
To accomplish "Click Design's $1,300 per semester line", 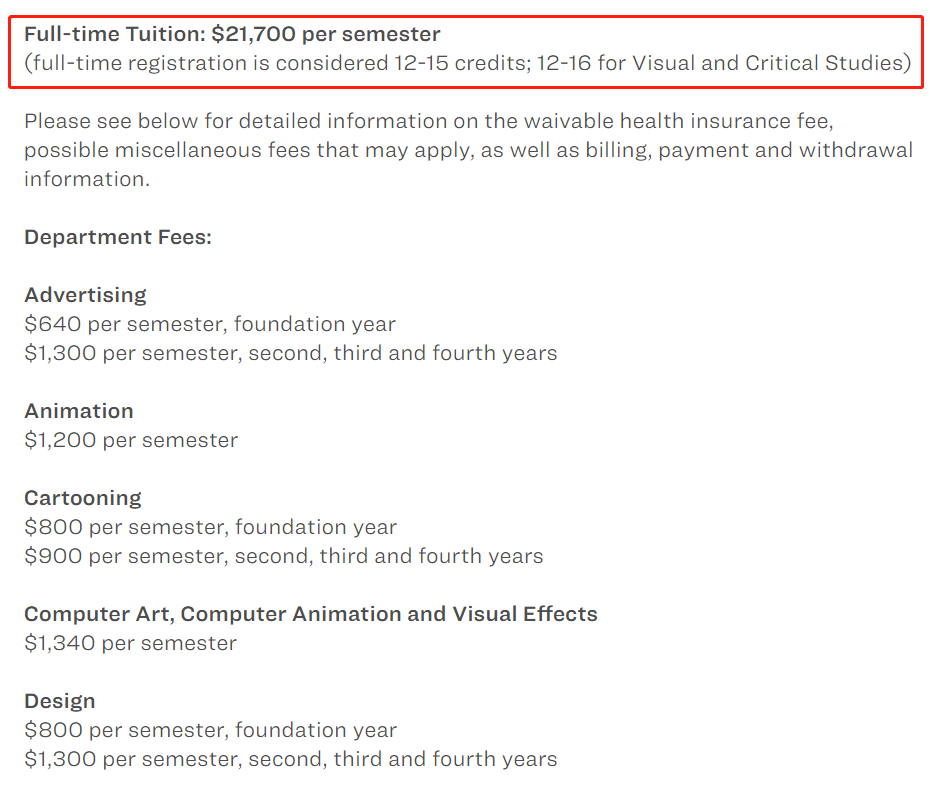I will coord(290,759).
